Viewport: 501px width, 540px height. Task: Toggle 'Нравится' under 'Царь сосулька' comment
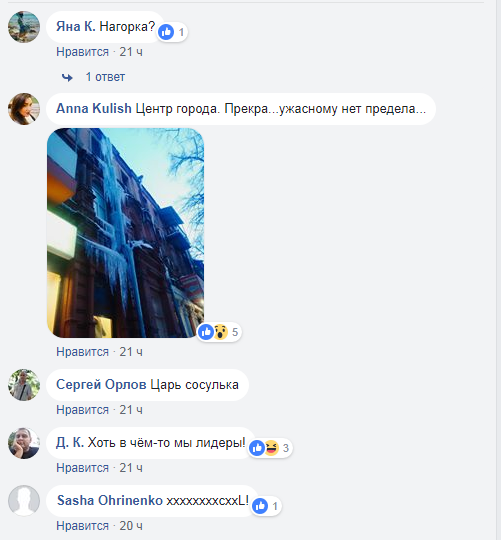(82, 410)
